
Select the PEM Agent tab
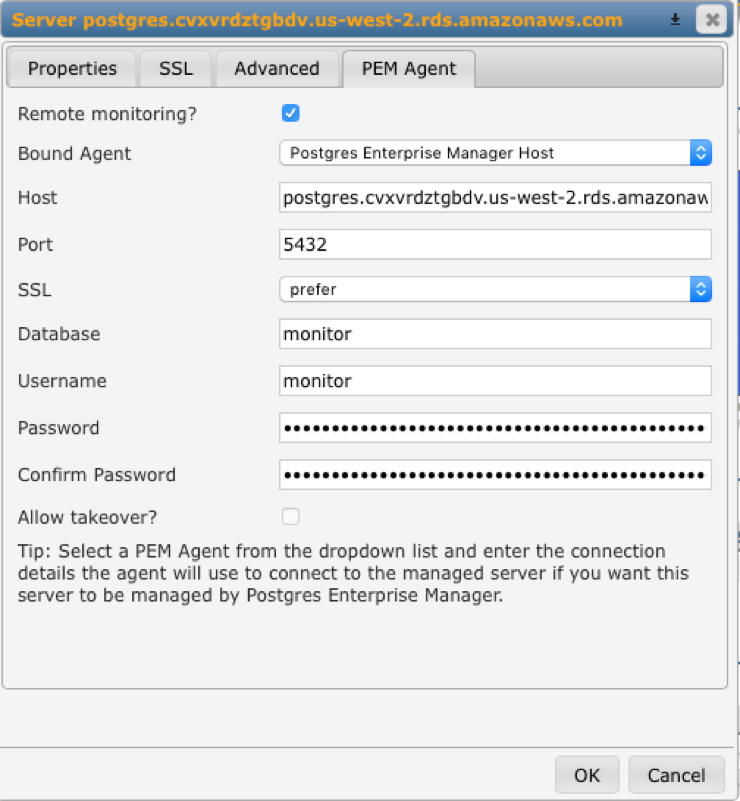[x=408, y=69]
